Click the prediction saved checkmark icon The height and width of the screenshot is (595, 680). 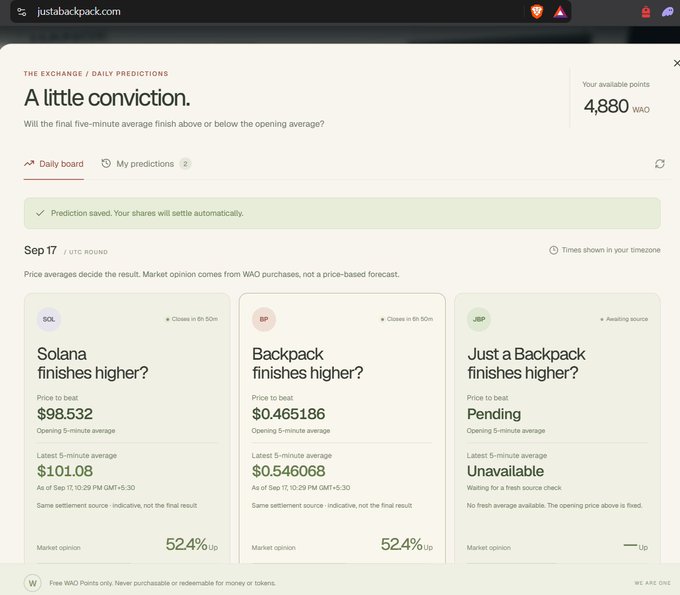pos(40,213)
